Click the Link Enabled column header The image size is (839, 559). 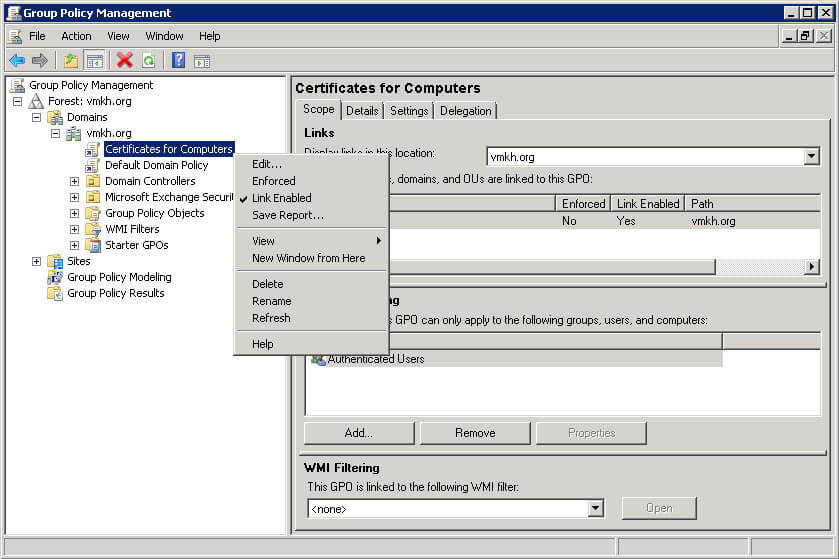(x=648, y=204)
